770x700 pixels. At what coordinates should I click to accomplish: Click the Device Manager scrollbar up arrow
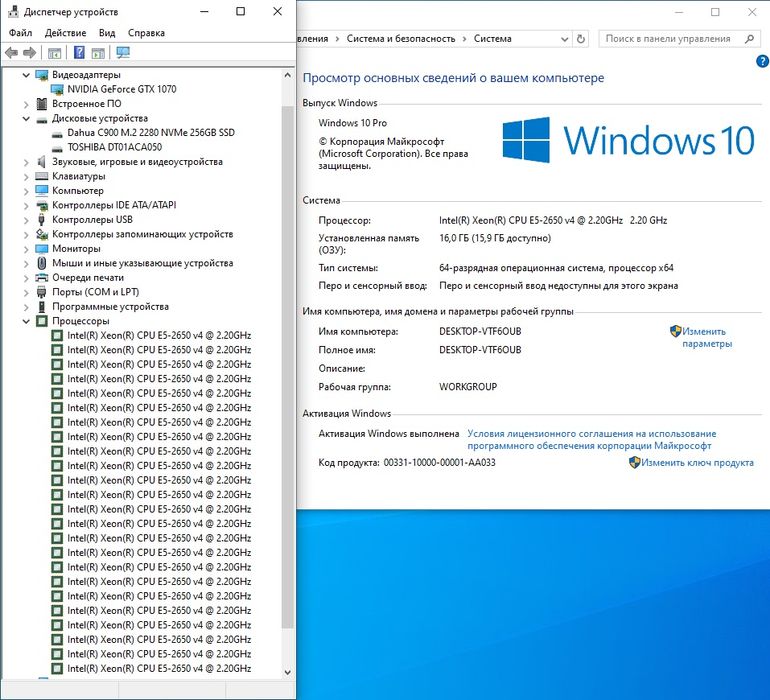point(288,75)
